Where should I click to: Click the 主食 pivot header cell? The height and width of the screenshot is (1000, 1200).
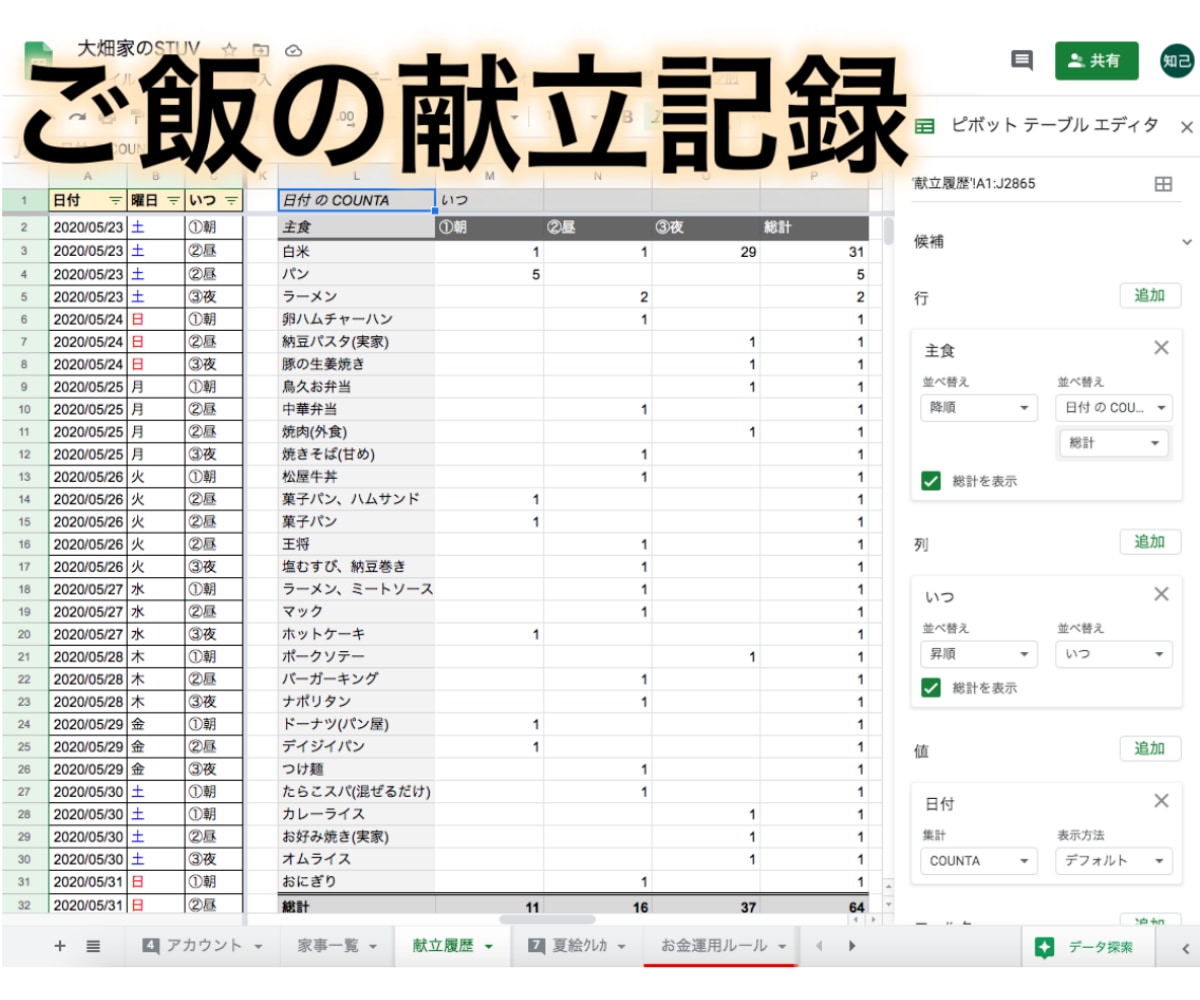coord(356,228)
